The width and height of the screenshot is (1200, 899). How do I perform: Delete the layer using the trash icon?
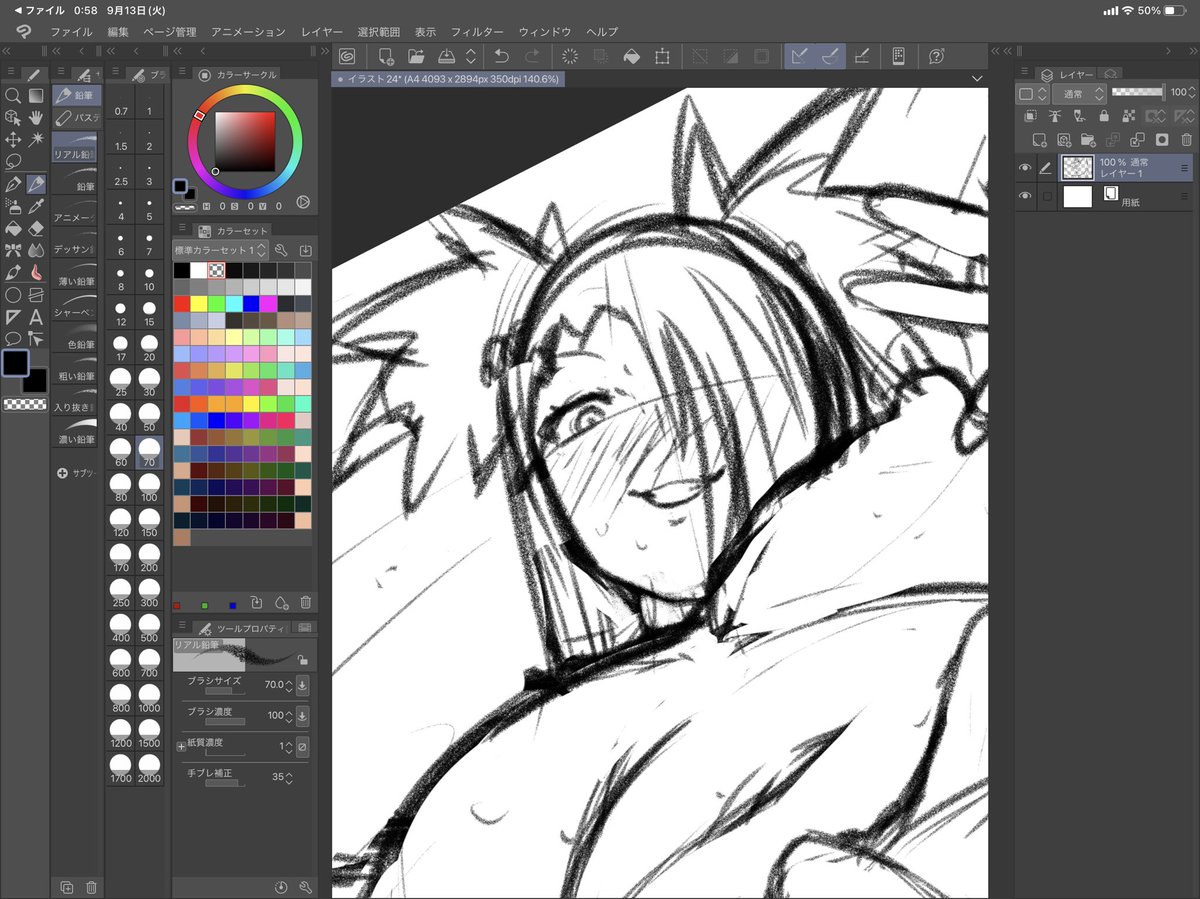coord(1186,140)
